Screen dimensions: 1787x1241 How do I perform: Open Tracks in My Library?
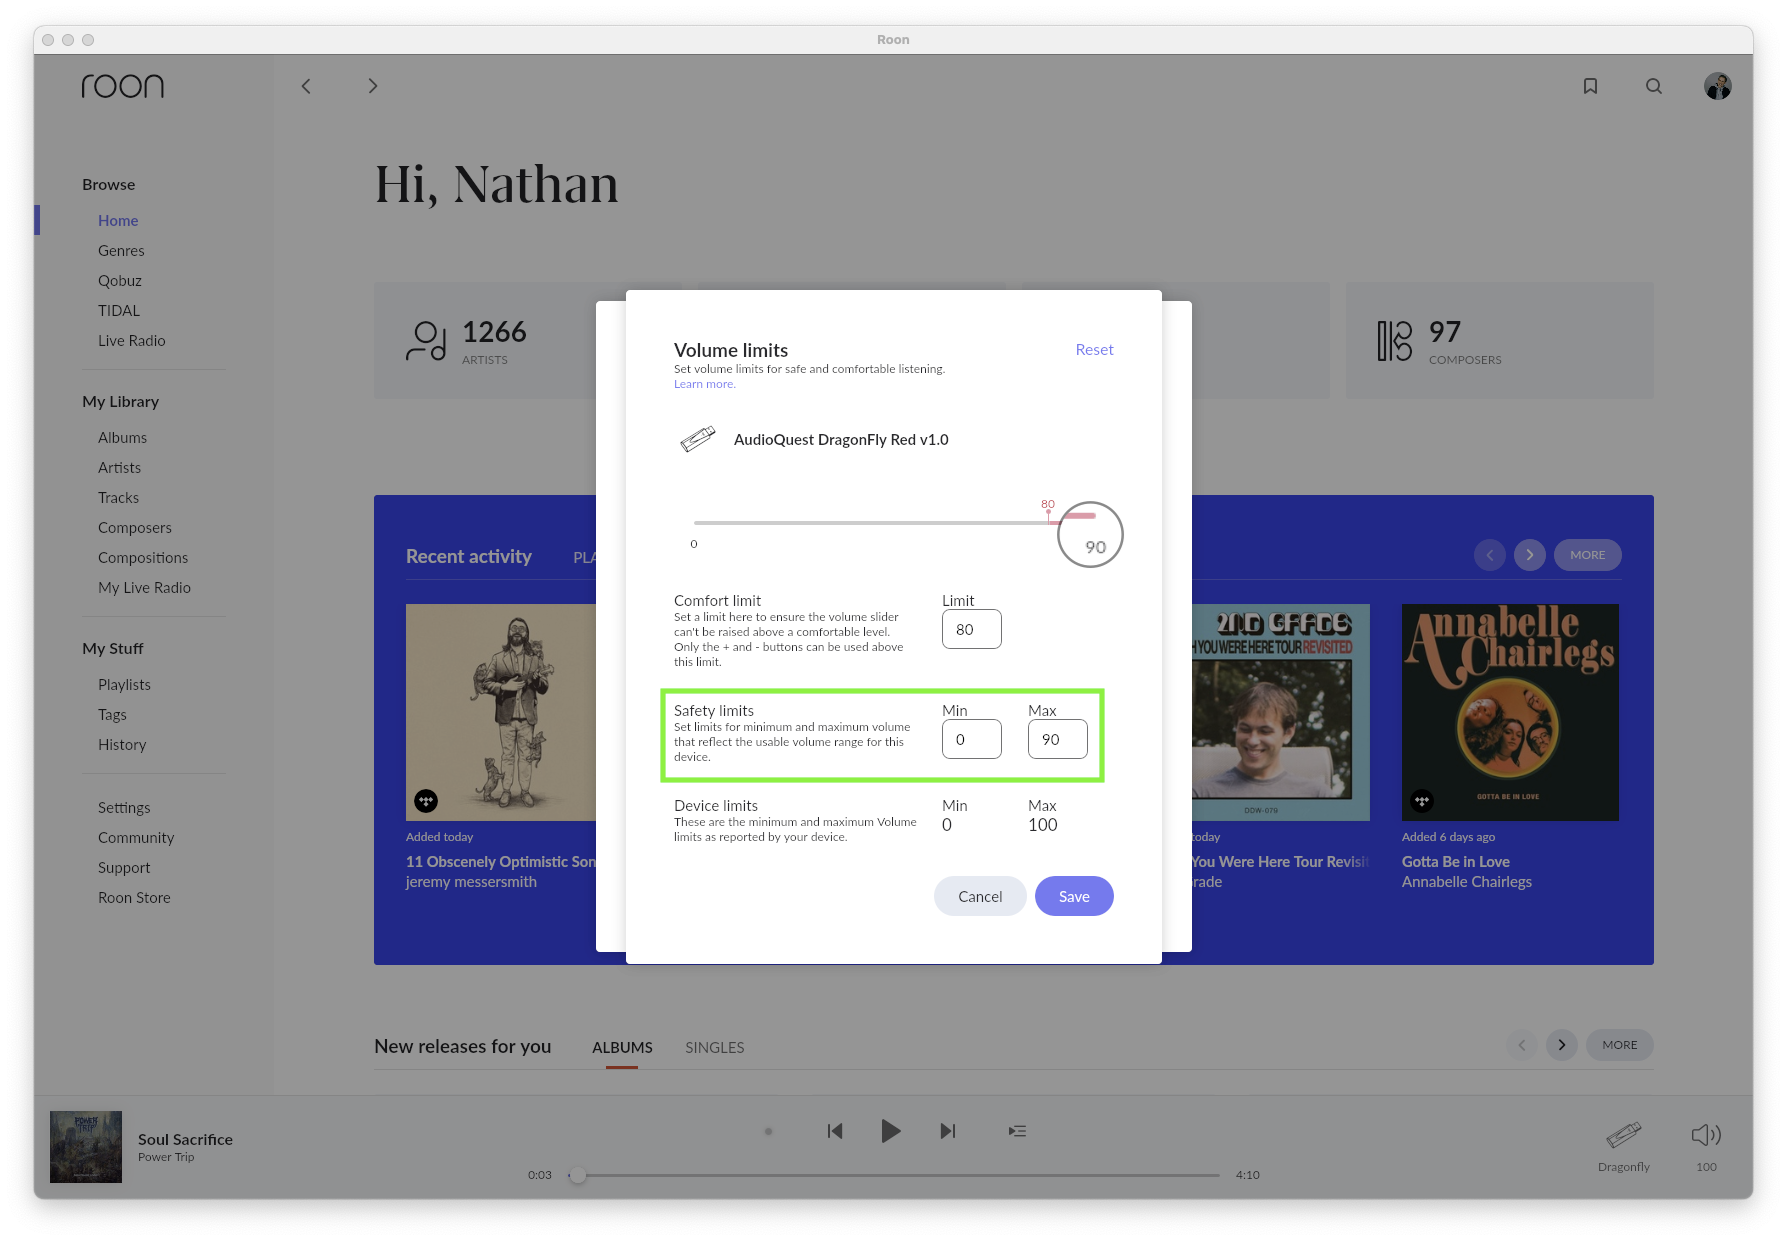pyautogui.click(x=118, y=498)
